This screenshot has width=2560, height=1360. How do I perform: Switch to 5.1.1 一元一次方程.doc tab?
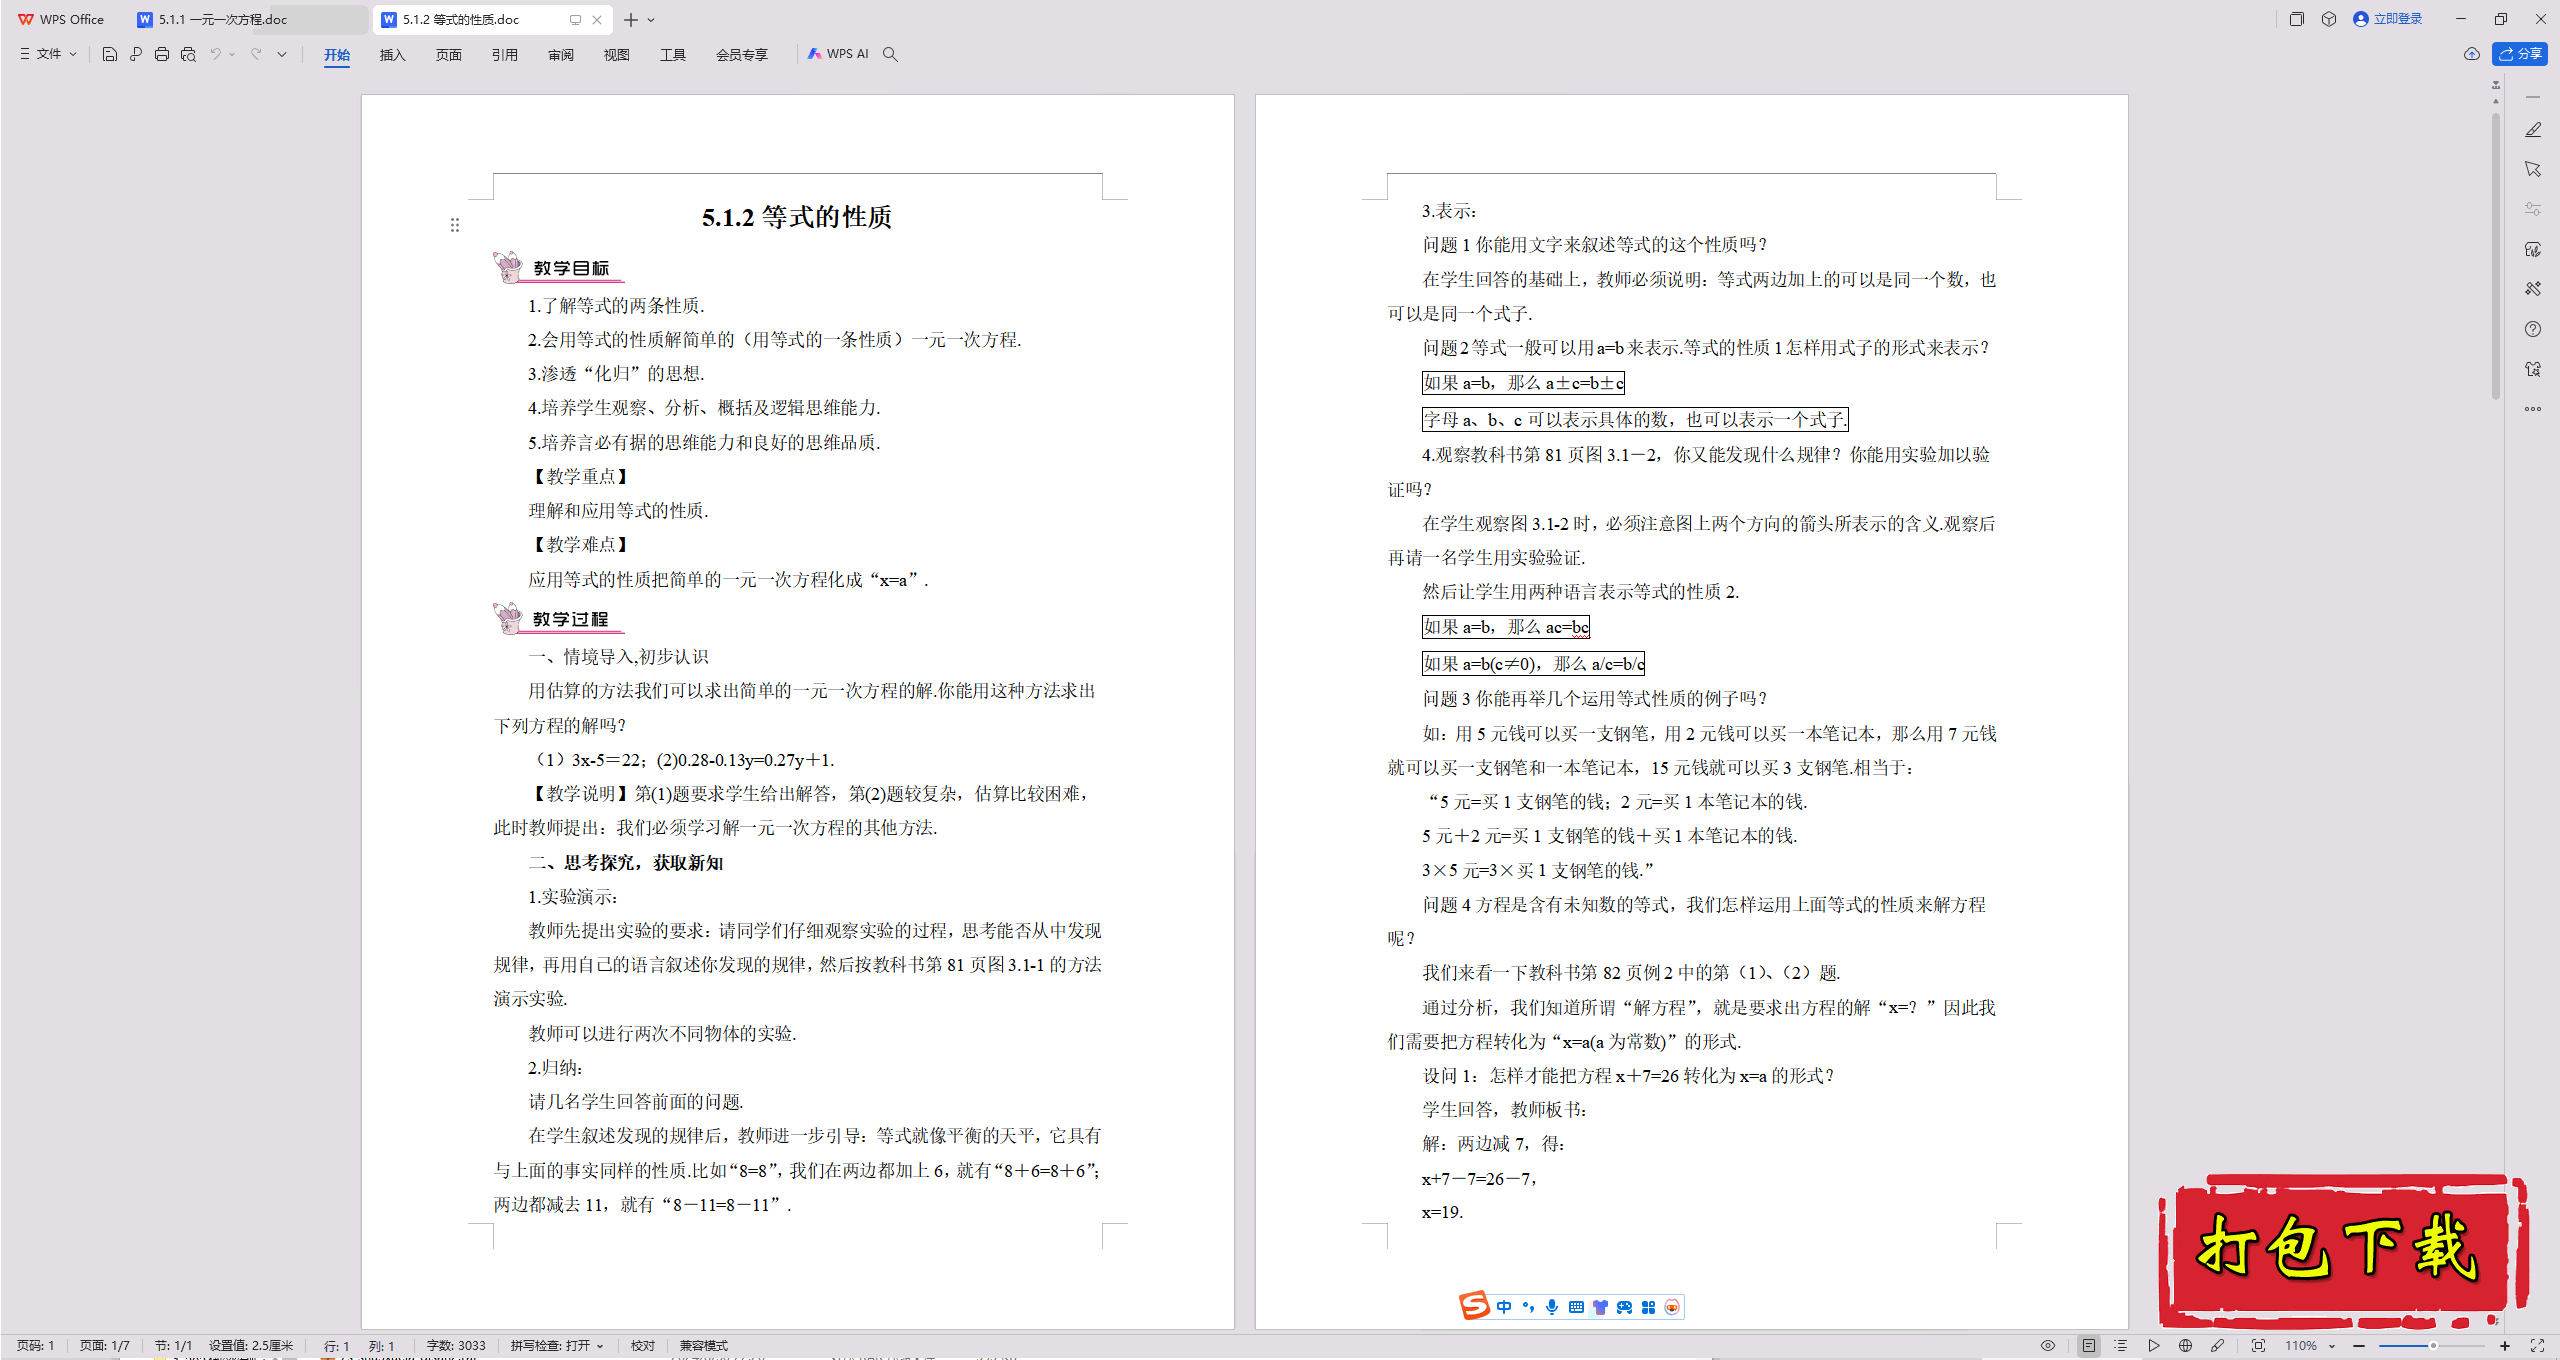click(x=246, y=19)
